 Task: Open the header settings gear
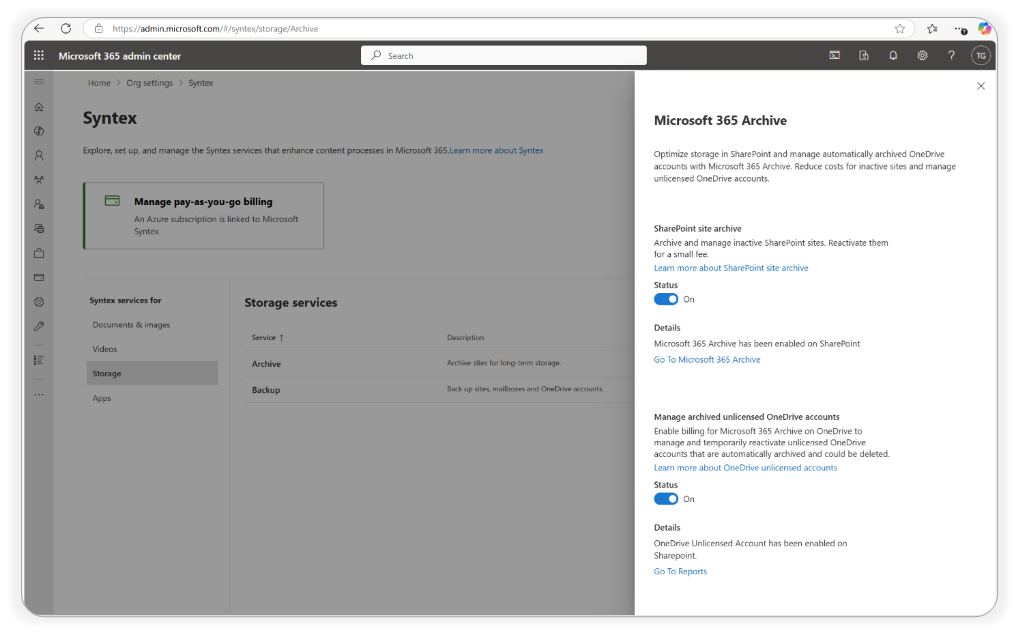pyautogui.click(x=922, y=56)
